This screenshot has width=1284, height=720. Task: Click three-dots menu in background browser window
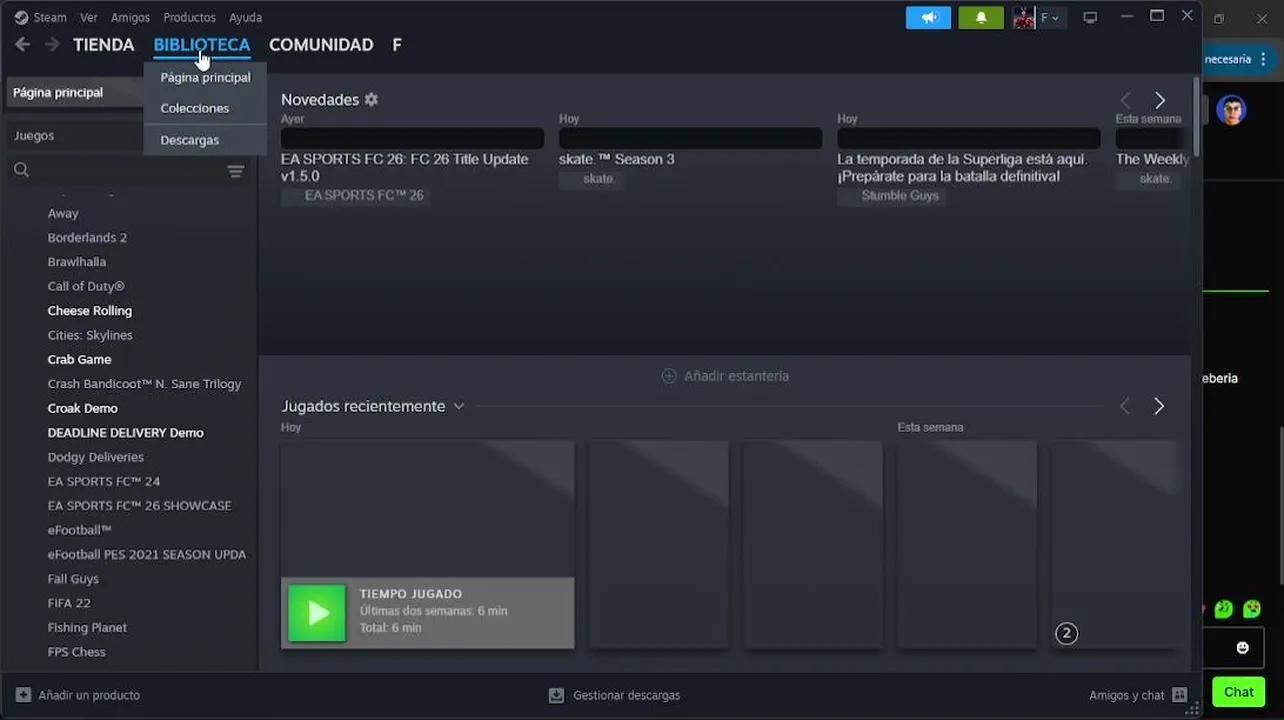coord(1264,59)
